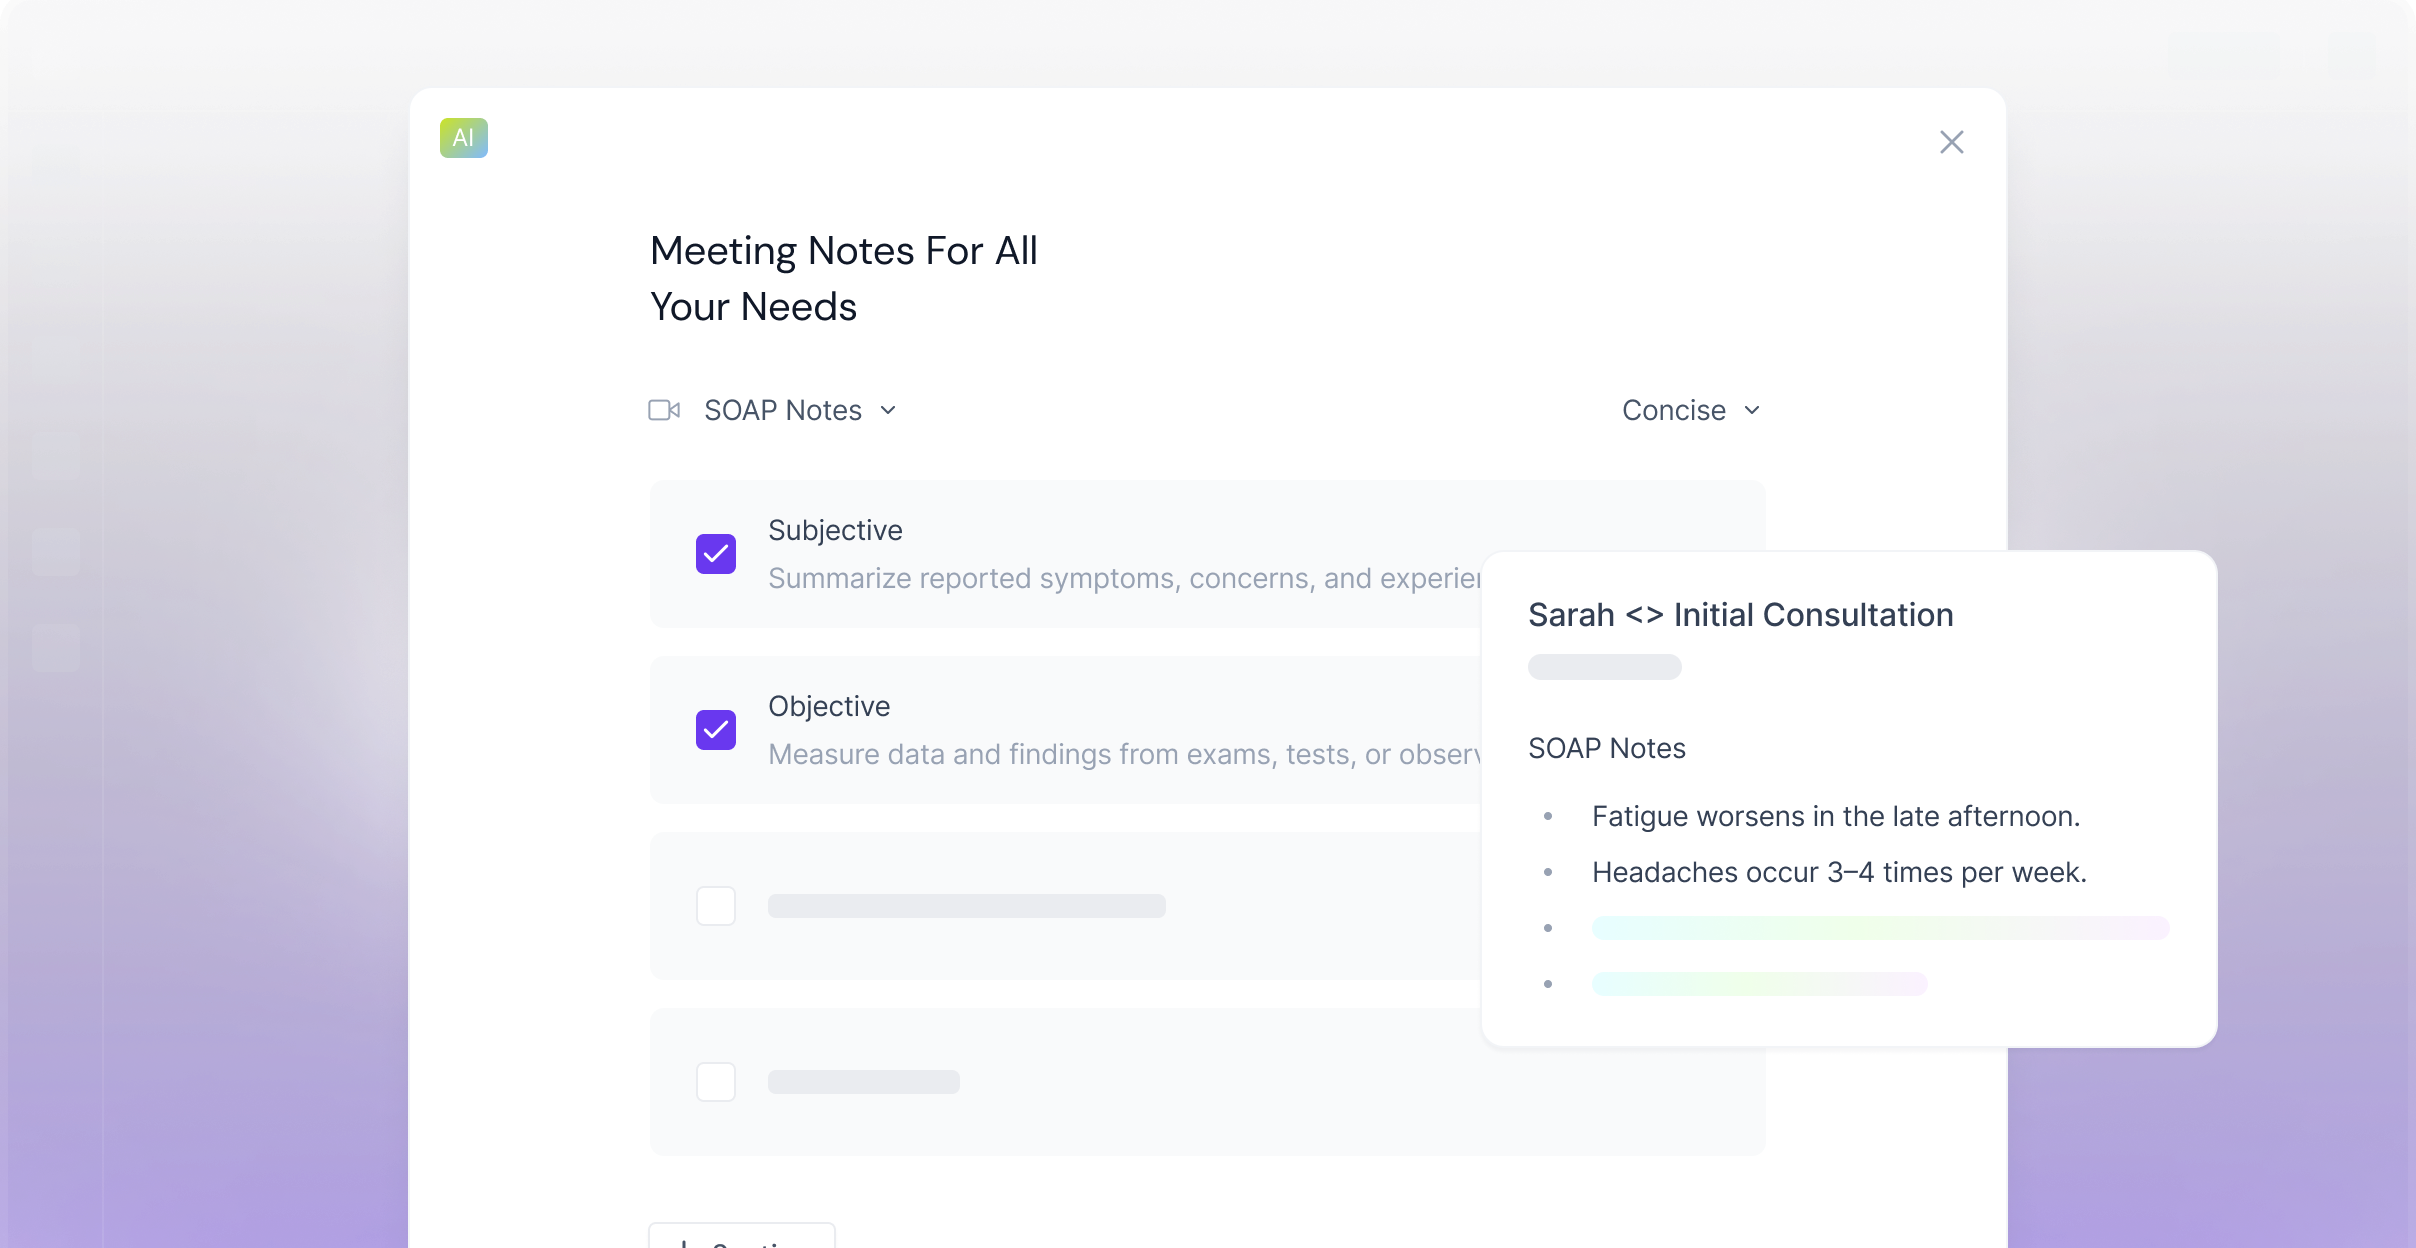Check the third unchecked section checkbox
The image size is (2416, 1248).
tap(716, 906)
